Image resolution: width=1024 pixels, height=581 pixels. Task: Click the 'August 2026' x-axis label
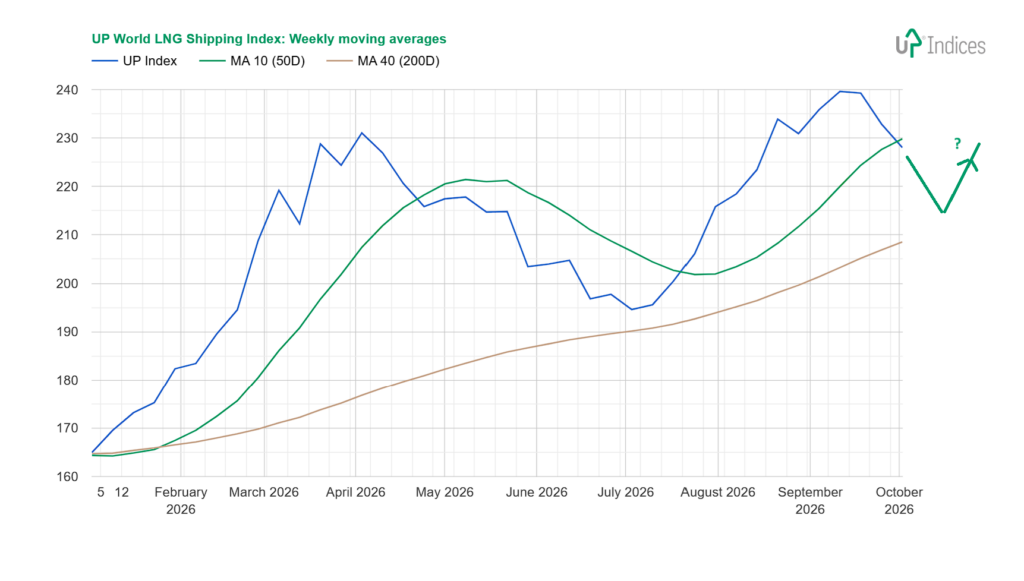(718, 492)
